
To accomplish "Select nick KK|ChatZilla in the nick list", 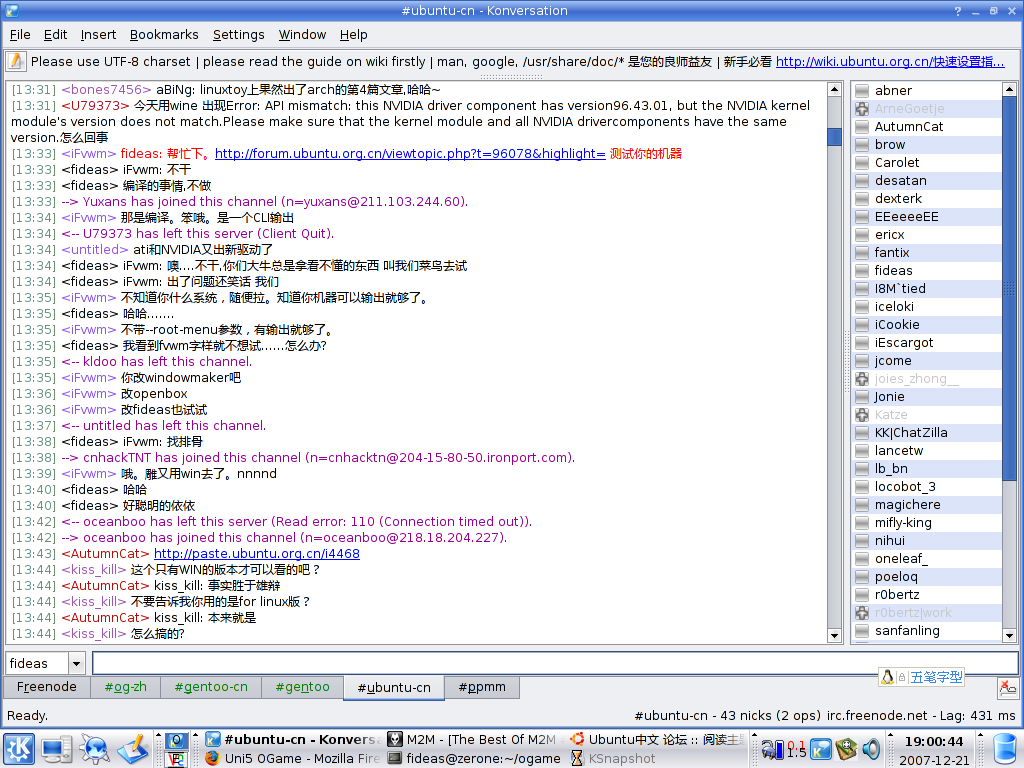I will click(926, 433).
